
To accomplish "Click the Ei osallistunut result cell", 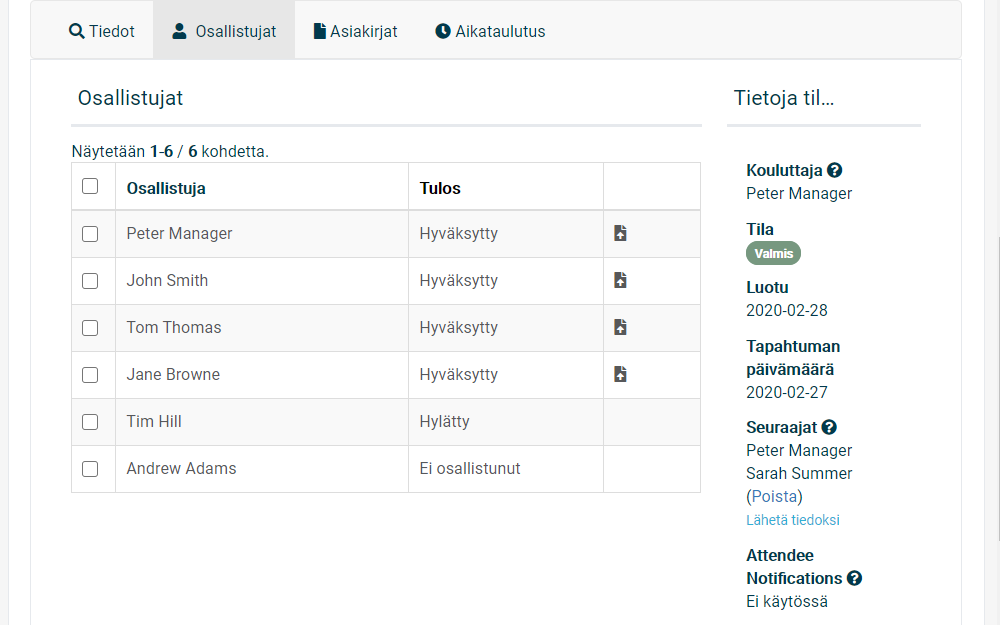I will (506, 469).
